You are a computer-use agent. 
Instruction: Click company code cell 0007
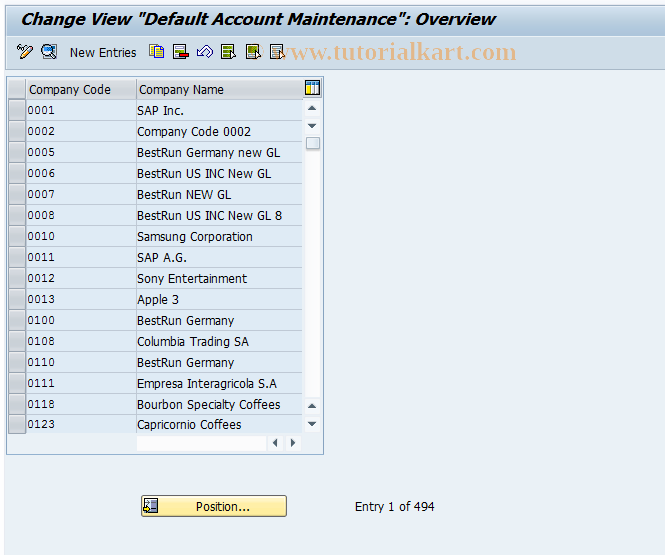tap(81, 194)
